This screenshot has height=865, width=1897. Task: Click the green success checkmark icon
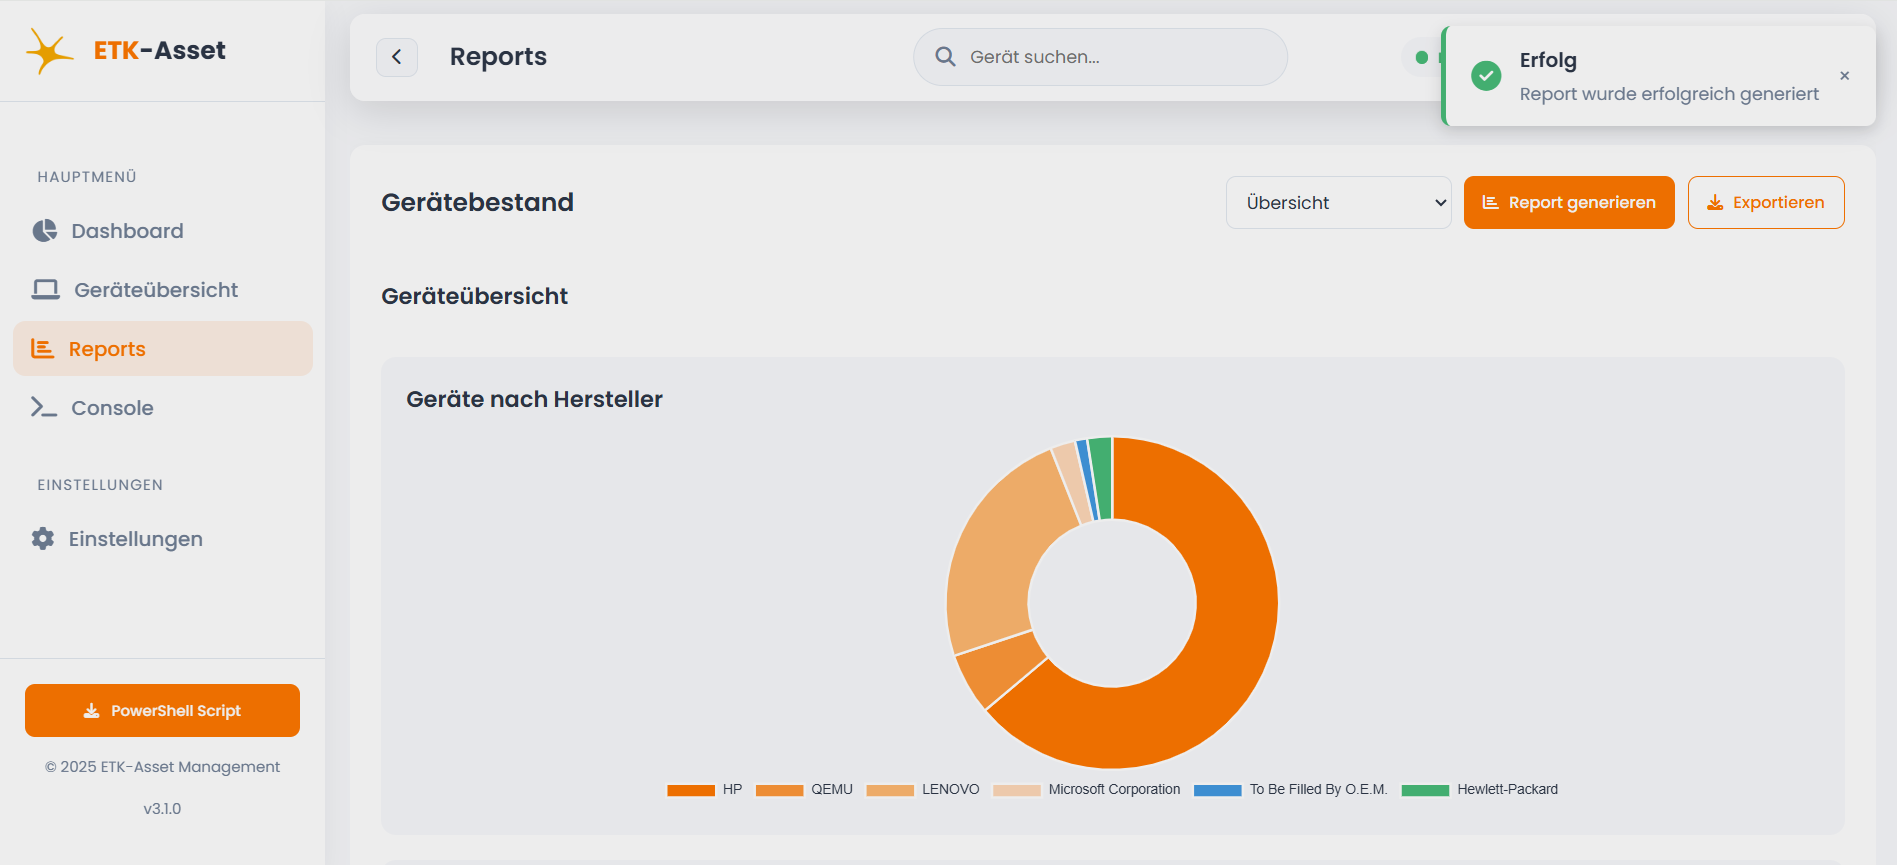[x=1486, y=75]
